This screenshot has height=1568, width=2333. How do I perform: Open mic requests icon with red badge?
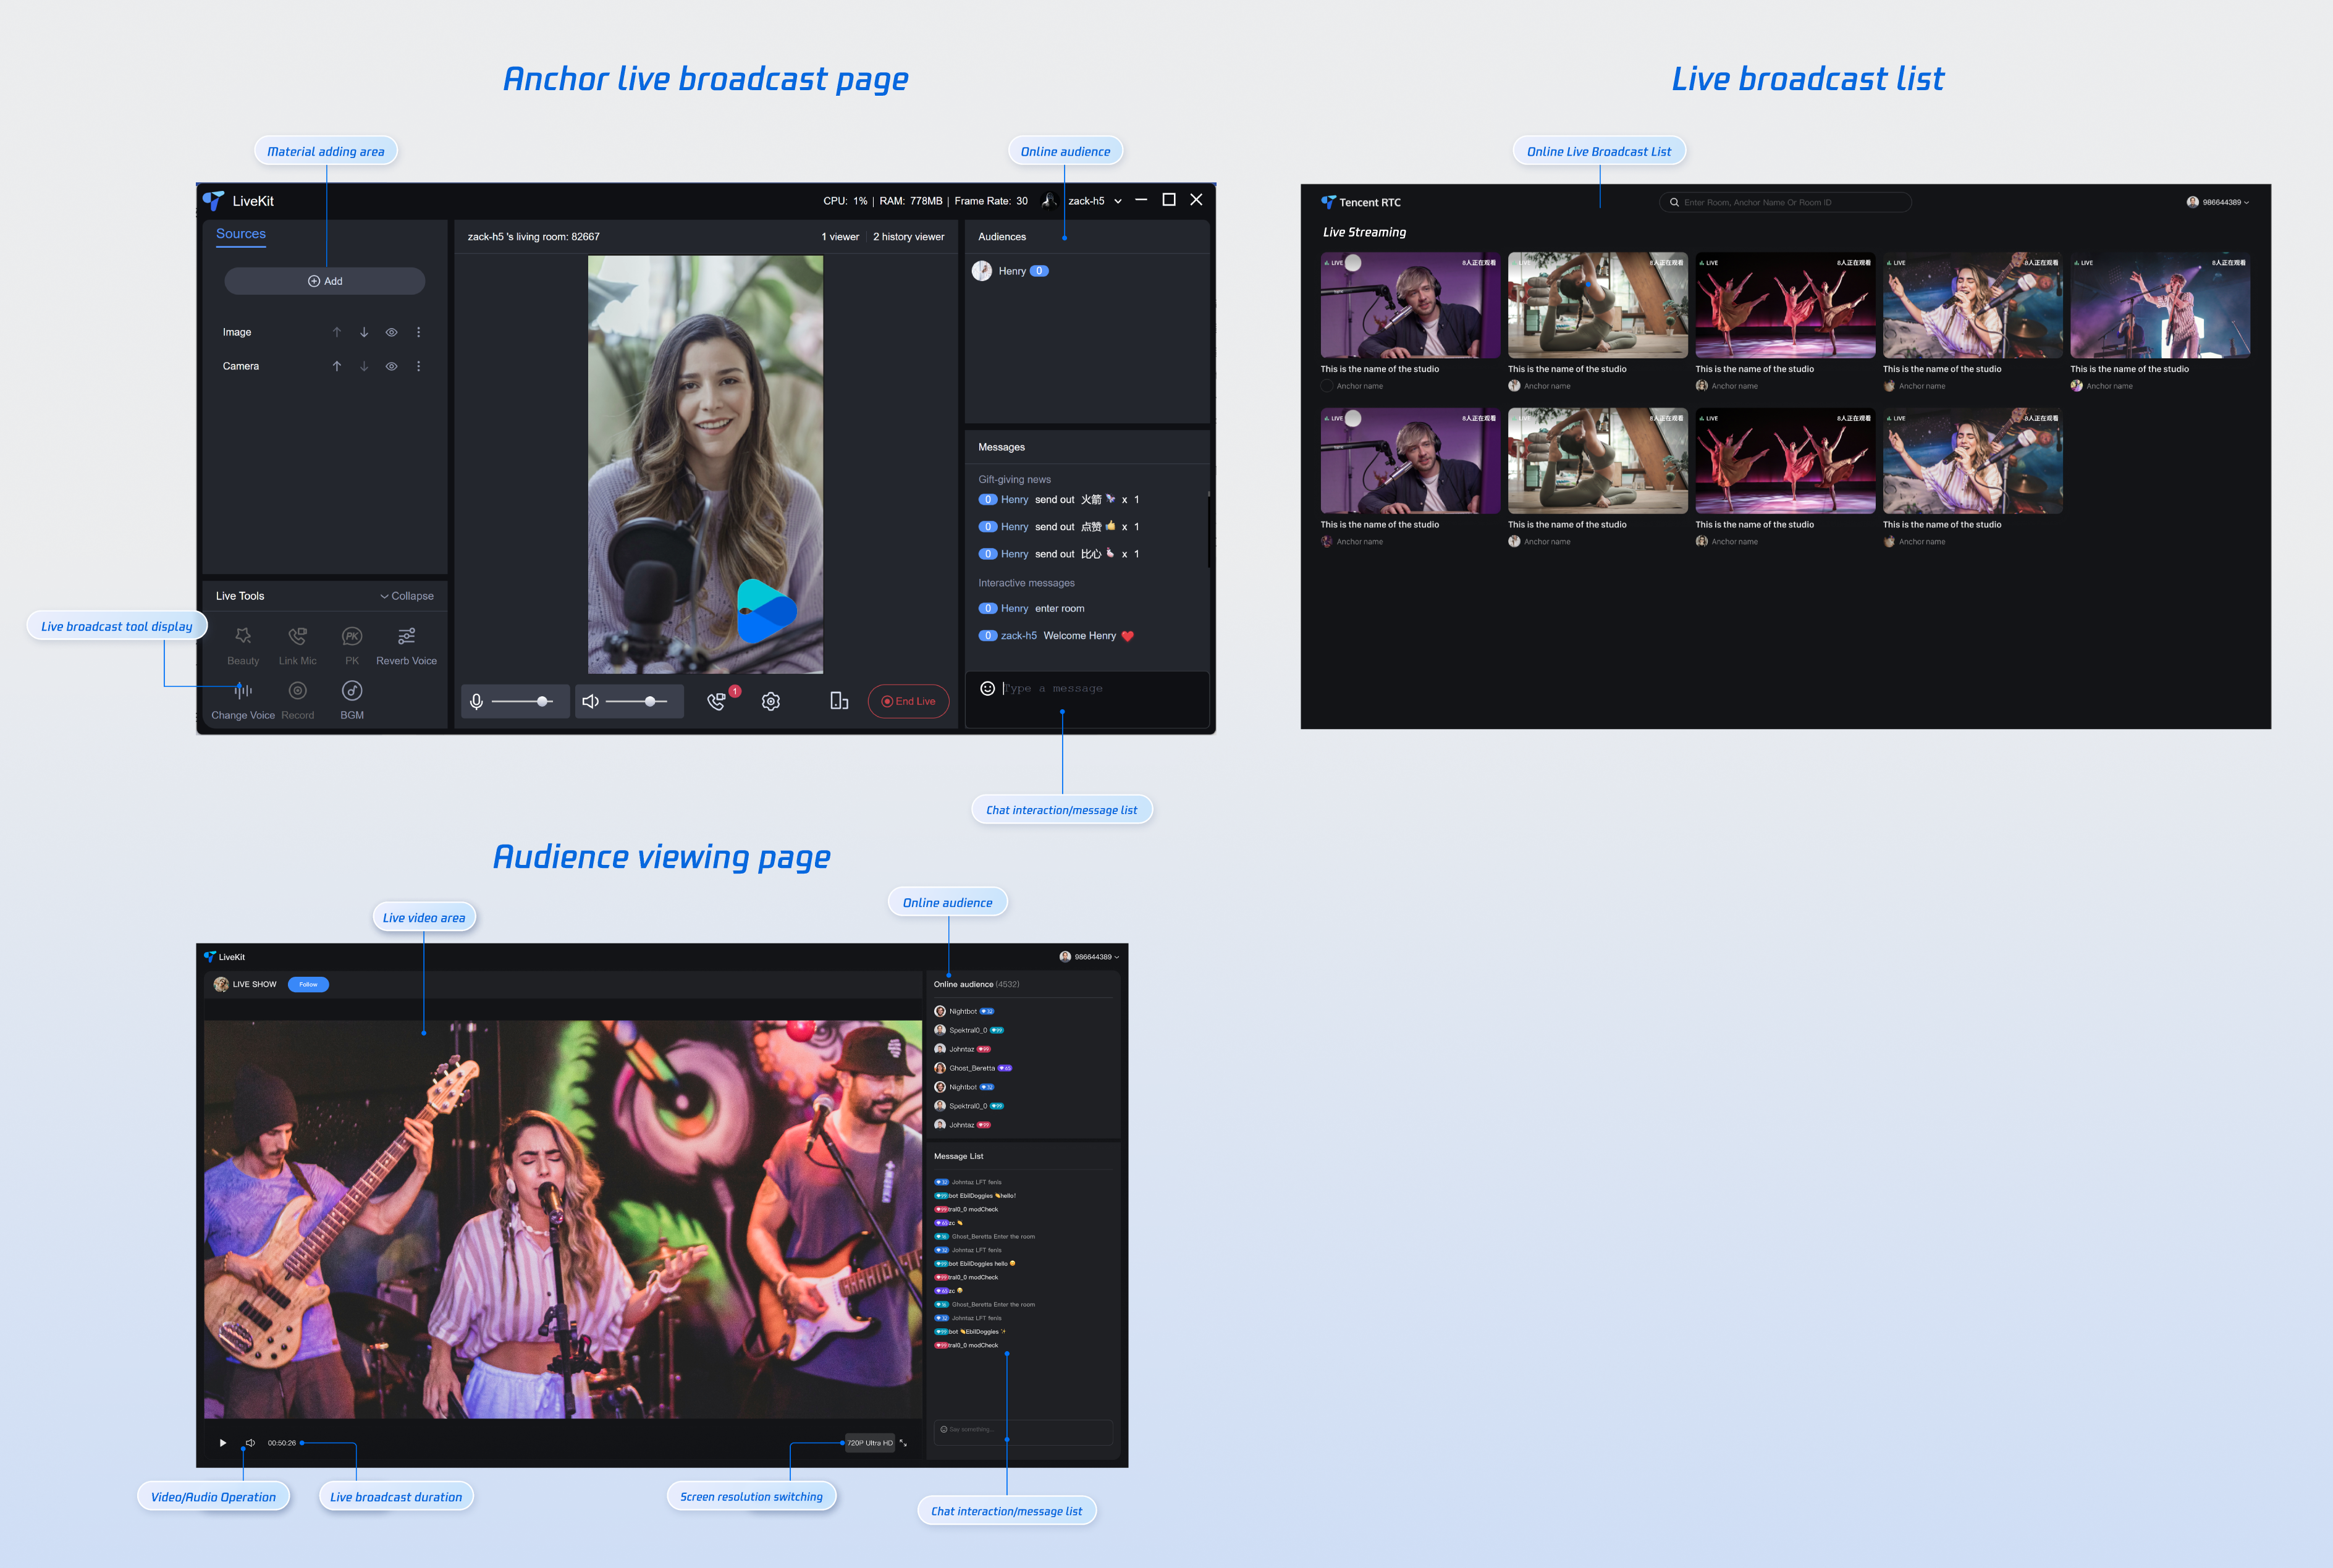(716, 702)
